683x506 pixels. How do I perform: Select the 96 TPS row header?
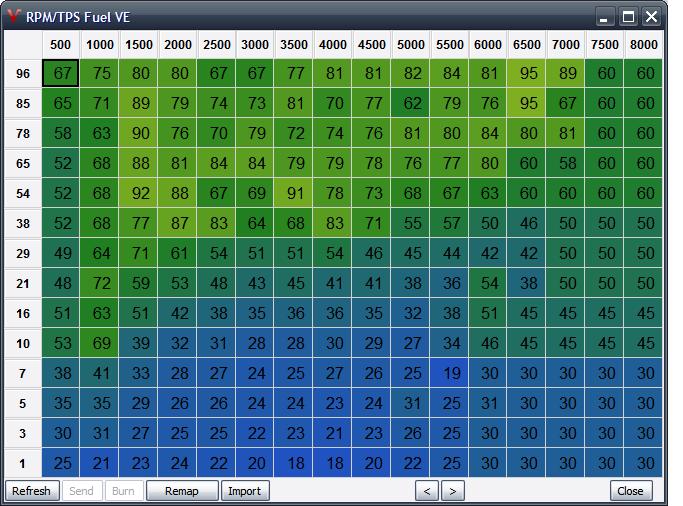(22, 74)
